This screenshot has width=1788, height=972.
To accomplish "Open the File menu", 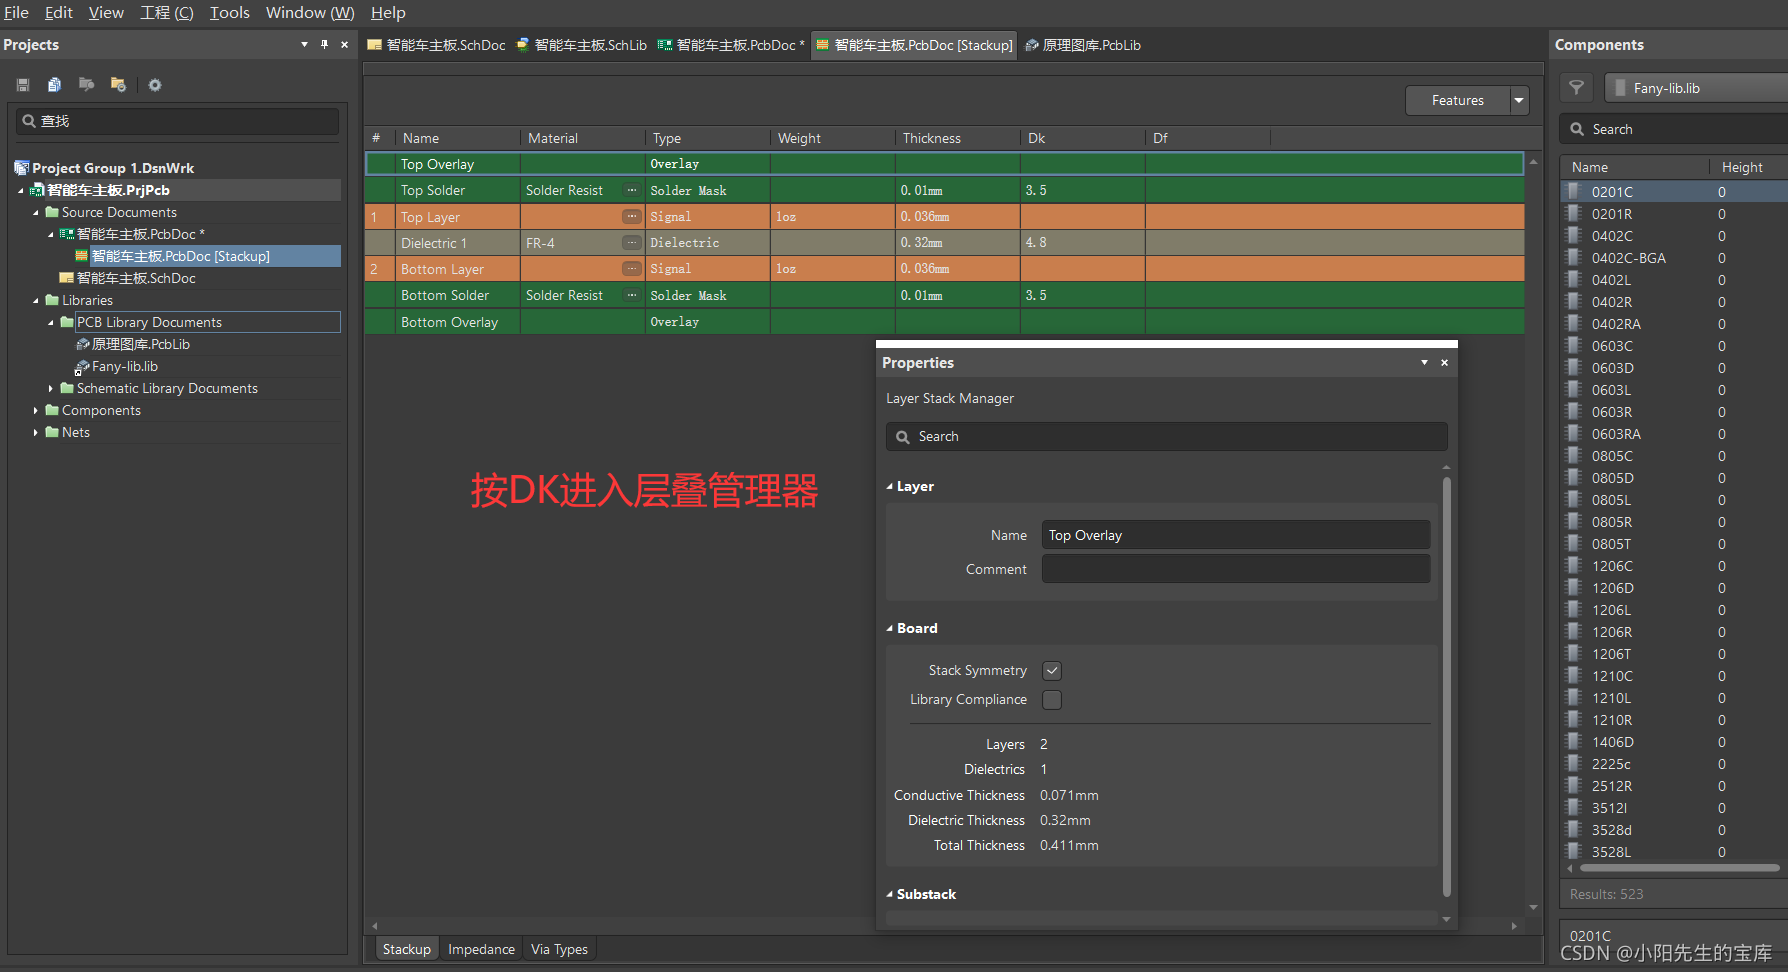I will pyautogui.click(x=16, y=12).
